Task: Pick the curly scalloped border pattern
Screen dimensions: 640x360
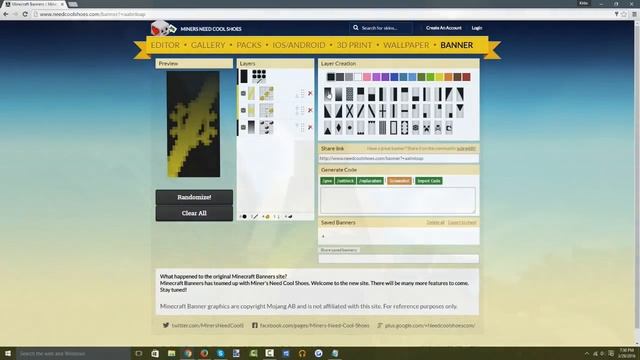Action: pos(404,128)
